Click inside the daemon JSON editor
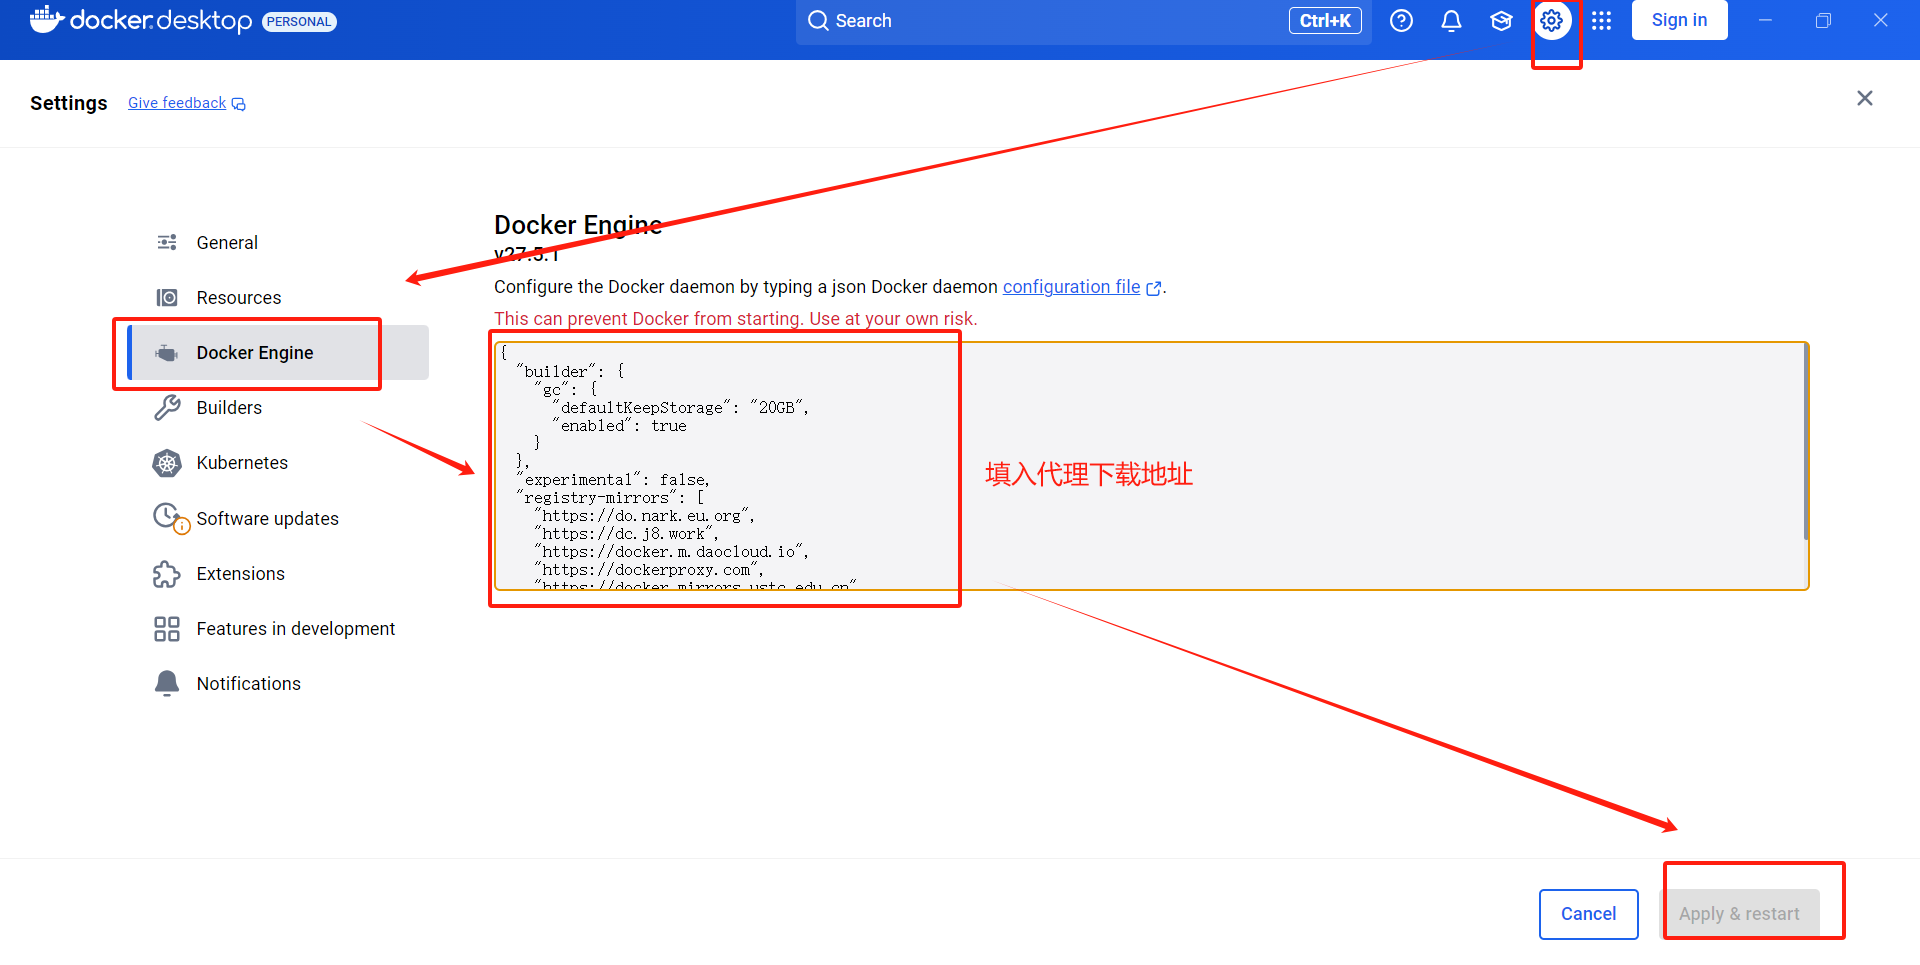Image resolution: width=1920 pixels, height=965 pixels. coord(1151,466)
